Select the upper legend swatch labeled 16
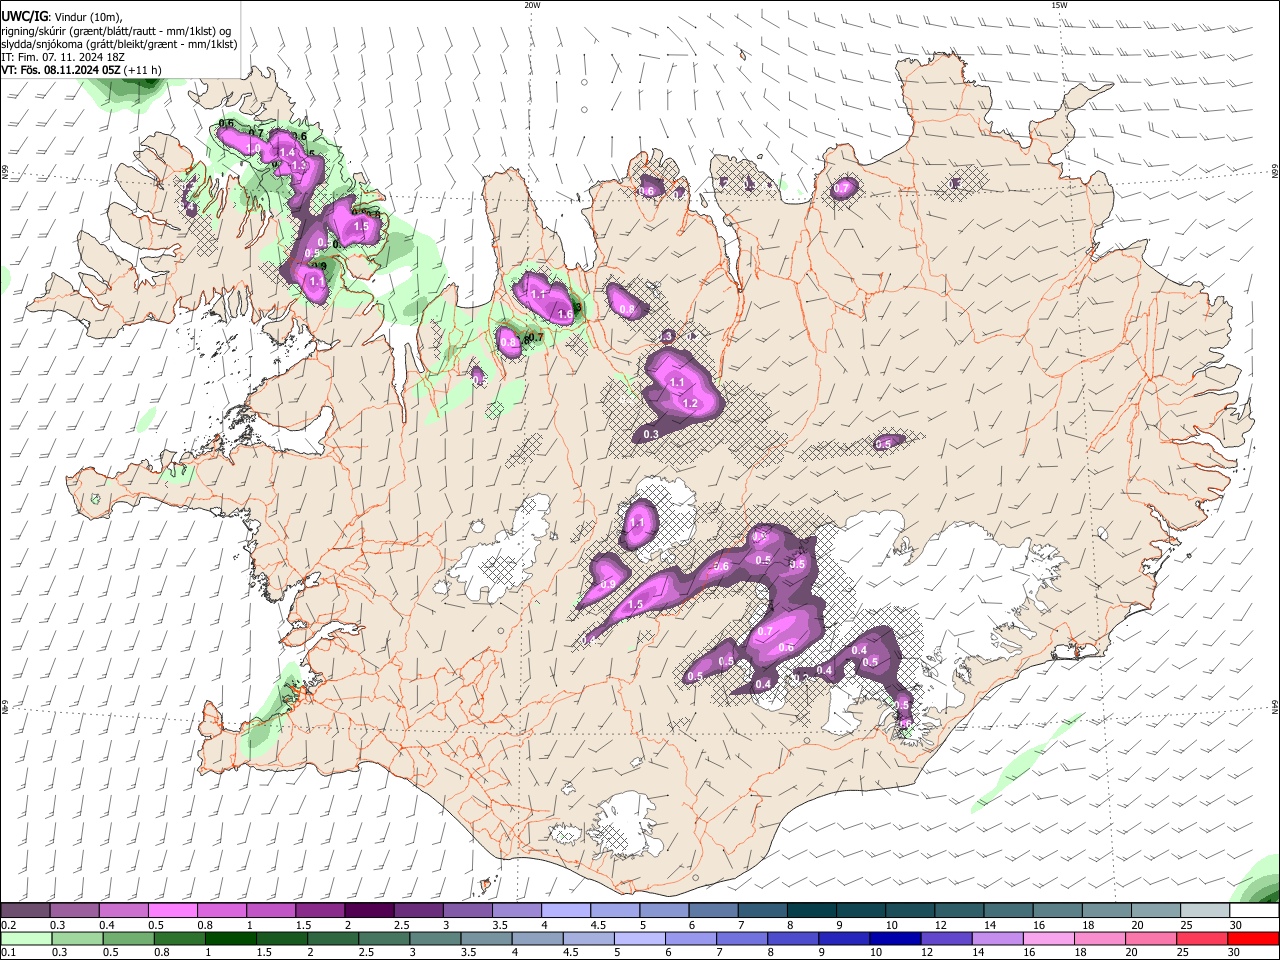Screen dimensions: 1280x960 [1058, 910]
